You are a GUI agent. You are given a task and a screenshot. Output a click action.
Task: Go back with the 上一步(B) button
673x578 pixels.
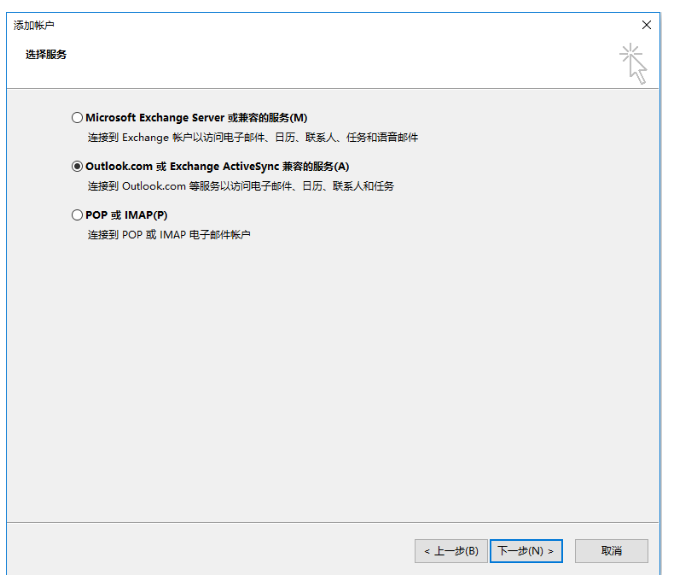click(450, 551)
